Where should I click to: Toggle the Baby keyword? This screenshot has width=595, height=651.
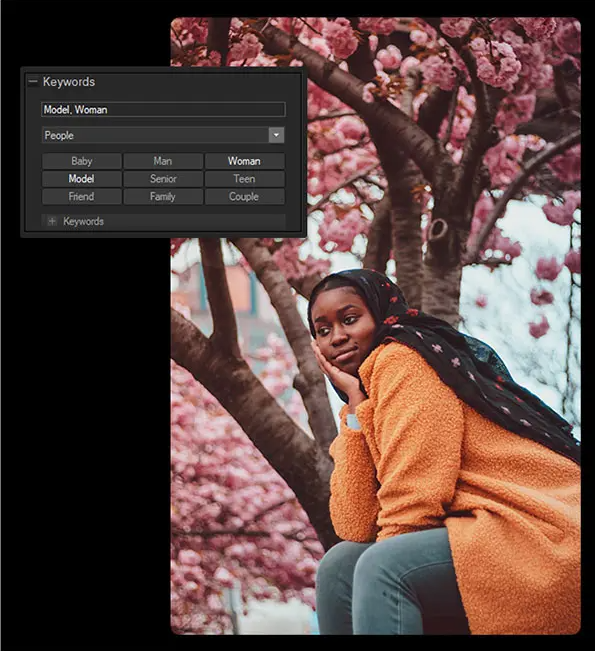(x=82, y=161)
